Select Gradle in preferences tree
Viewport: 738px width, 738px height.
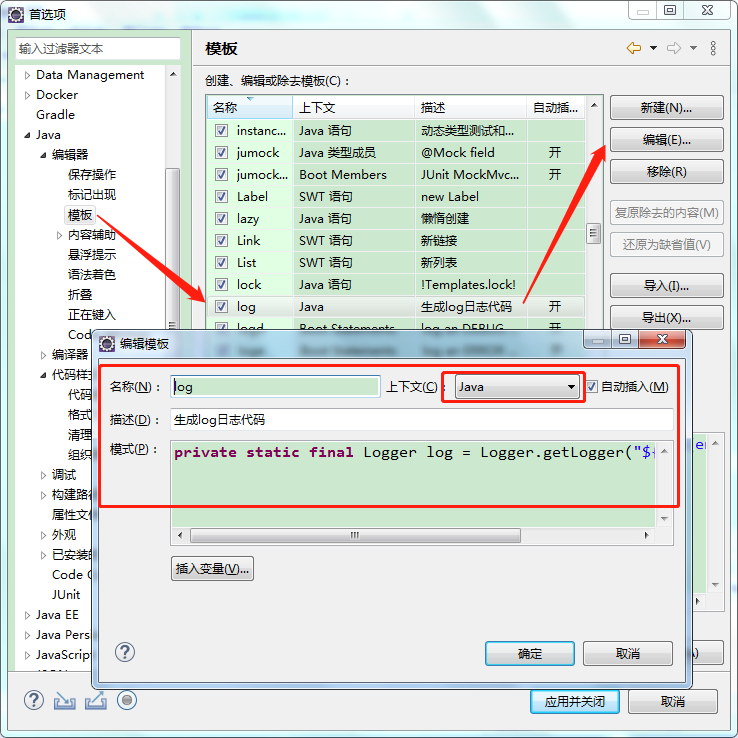(x=55, y=115)
